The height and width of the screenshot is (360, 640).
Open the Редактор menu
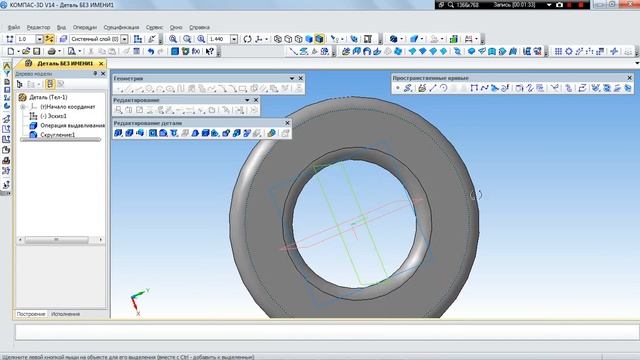coord(38,27)
